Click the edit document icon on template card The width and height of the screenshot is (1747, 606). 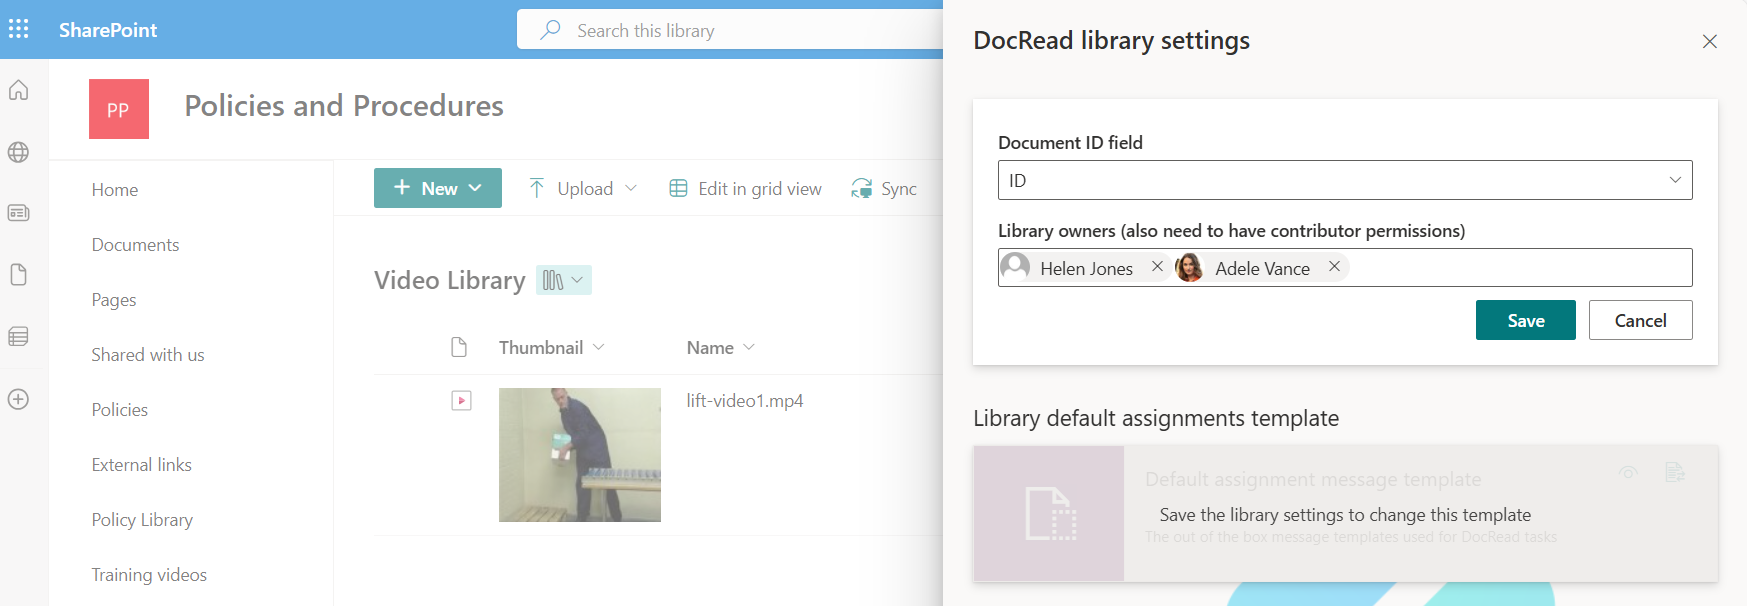tap(1675, 472)
